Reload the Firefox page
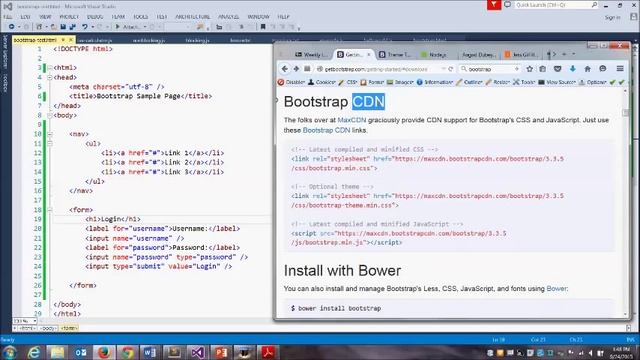 [451, 69]
